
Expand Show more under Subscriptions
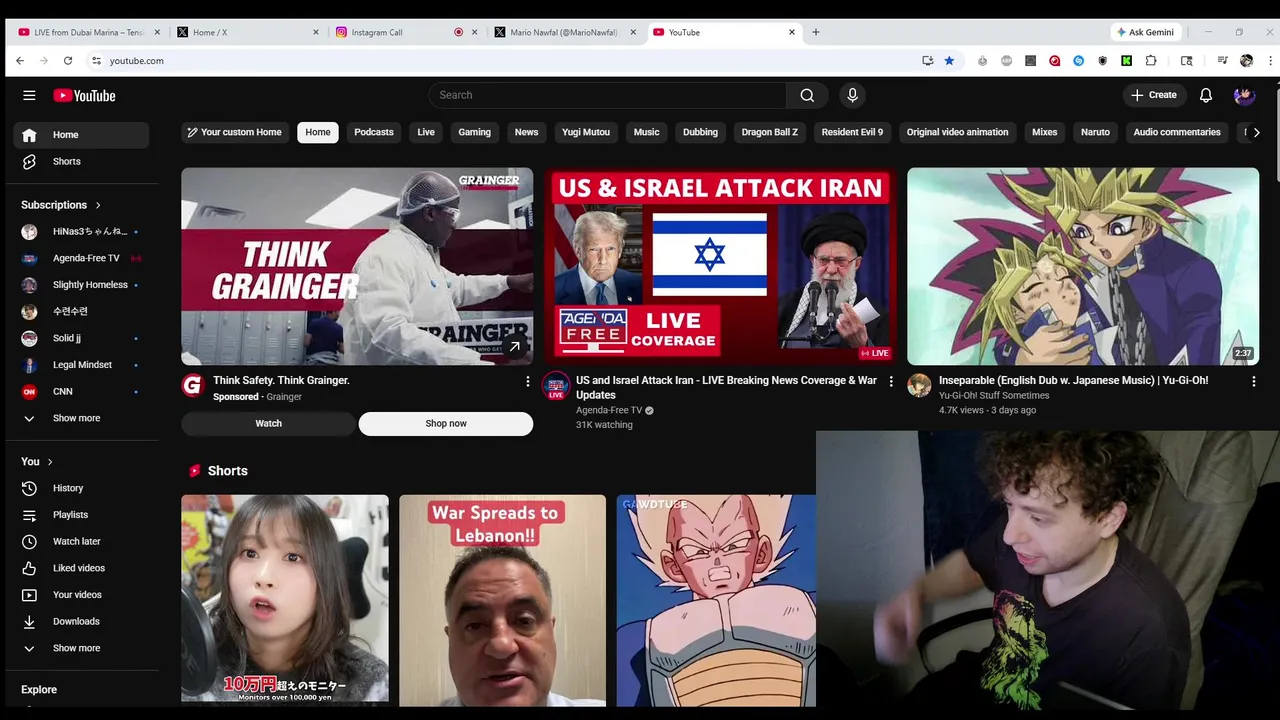point(81,418)
